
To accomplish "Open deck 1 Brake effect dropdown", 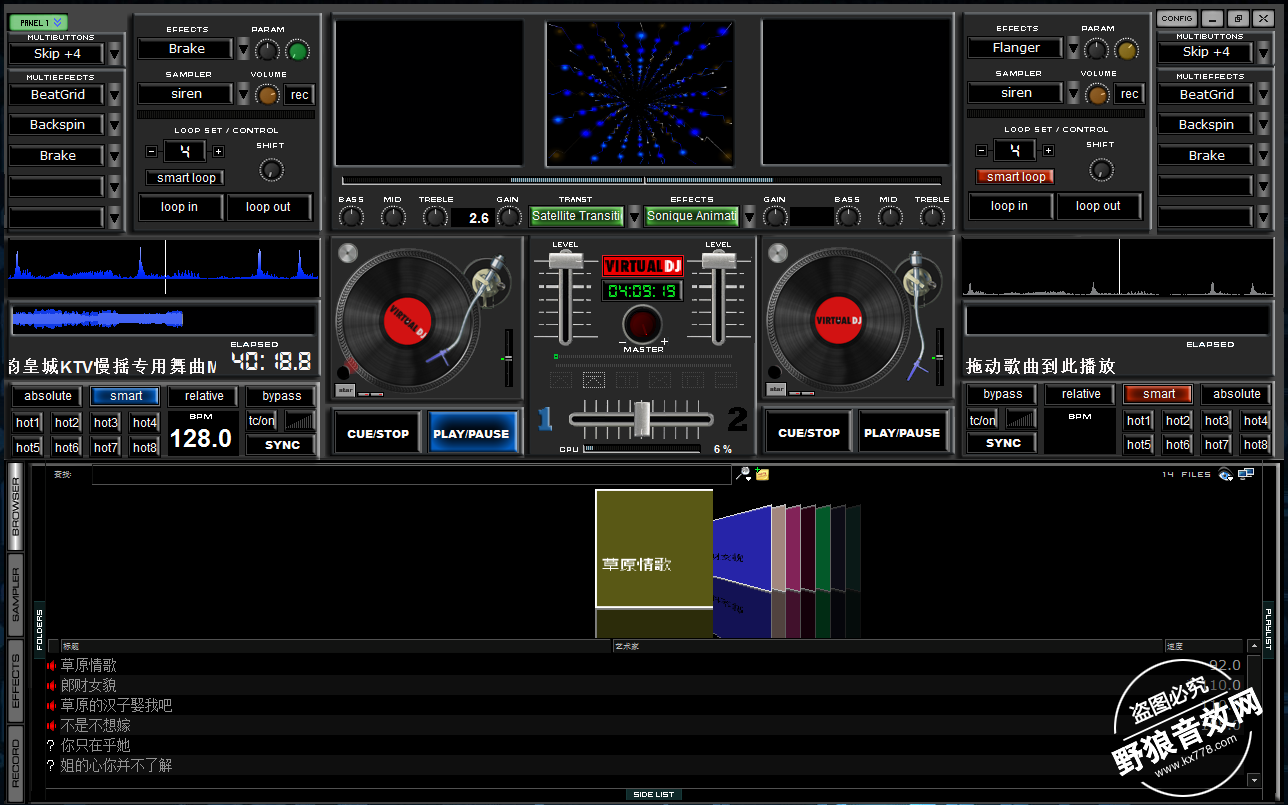I will (x=244, y=48).
